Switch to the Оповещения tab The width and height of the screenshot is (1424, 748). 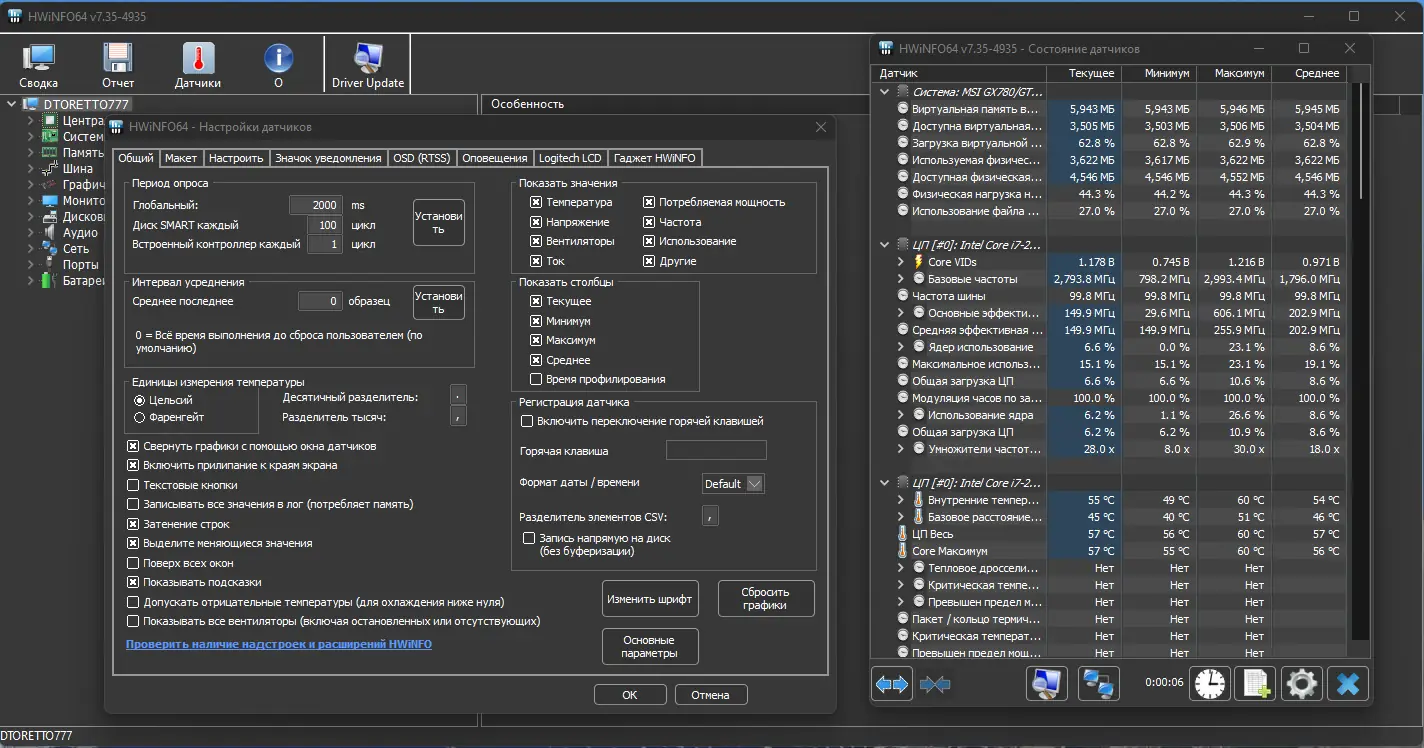point(494,158)
